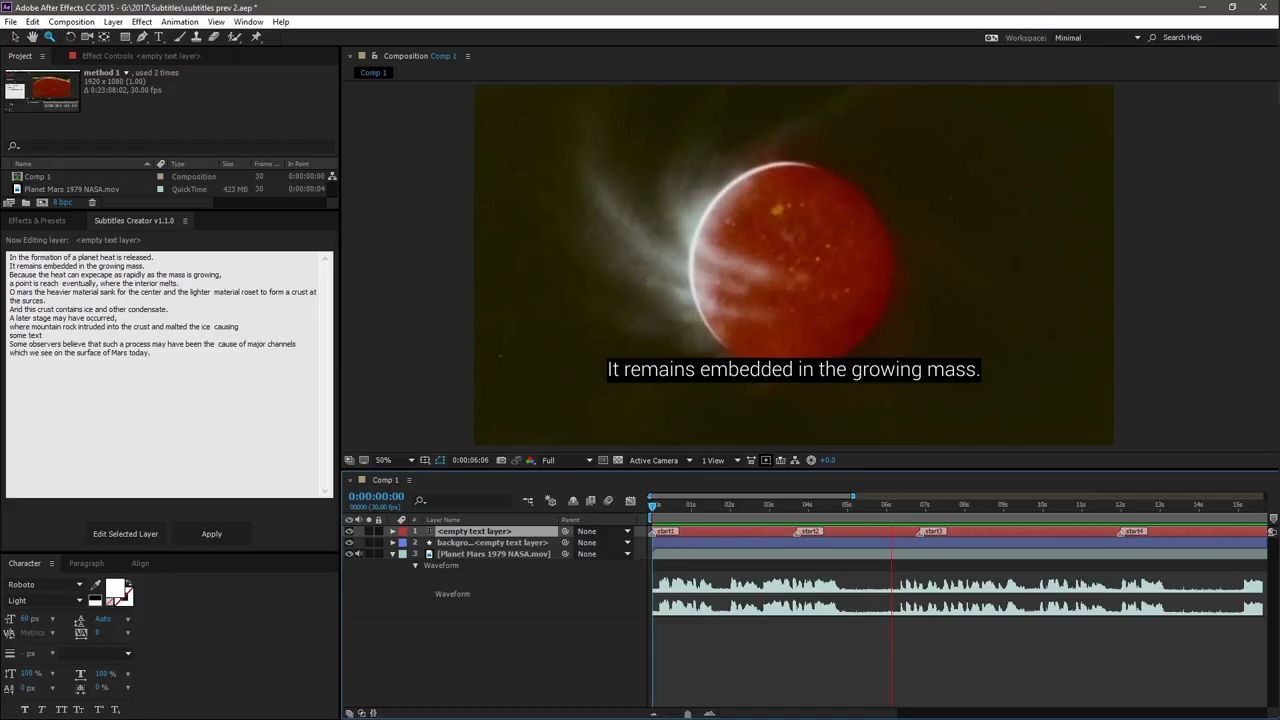Open the Effect menu

click(141, 21)
